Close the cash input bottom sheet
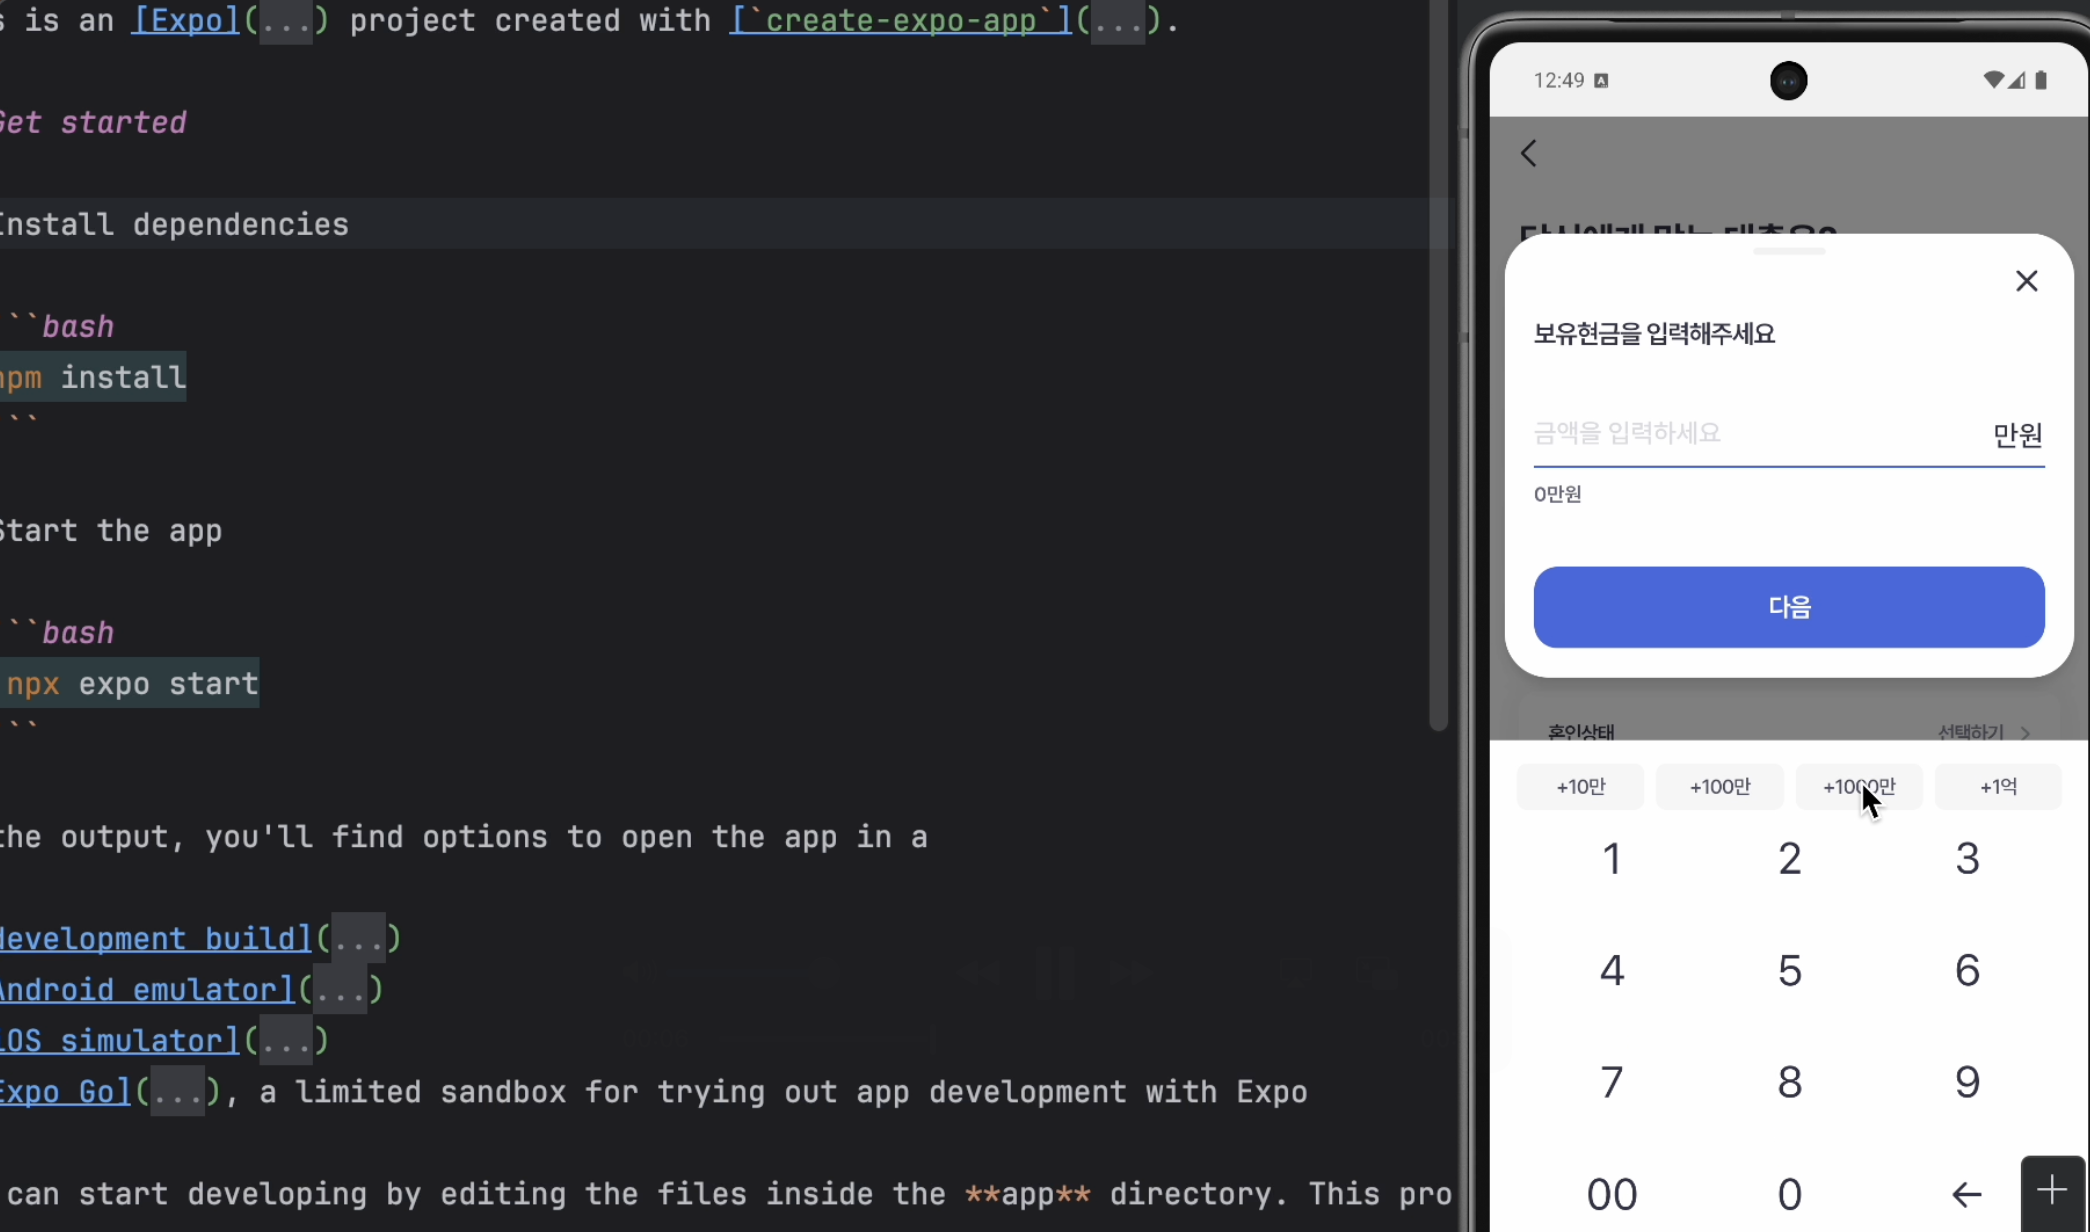This screenshot has height=1232, width=2090. [x=2026, y=281]
